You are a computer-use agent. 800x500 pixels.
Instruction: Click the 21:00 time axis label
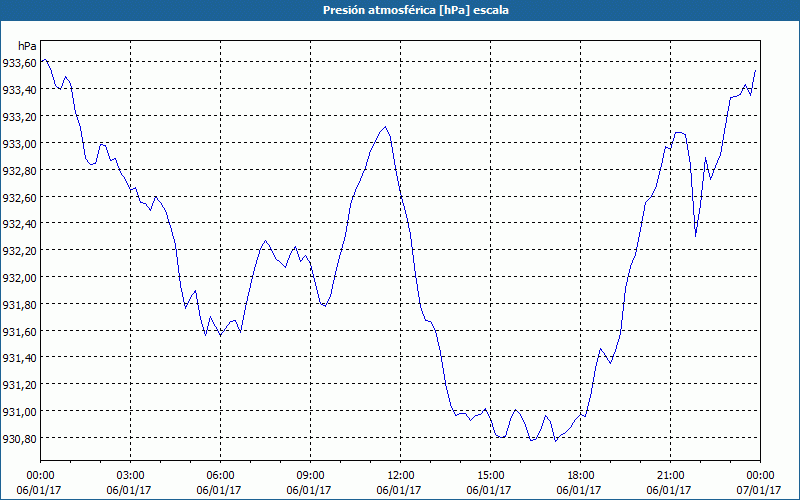(x=670, y=476)
